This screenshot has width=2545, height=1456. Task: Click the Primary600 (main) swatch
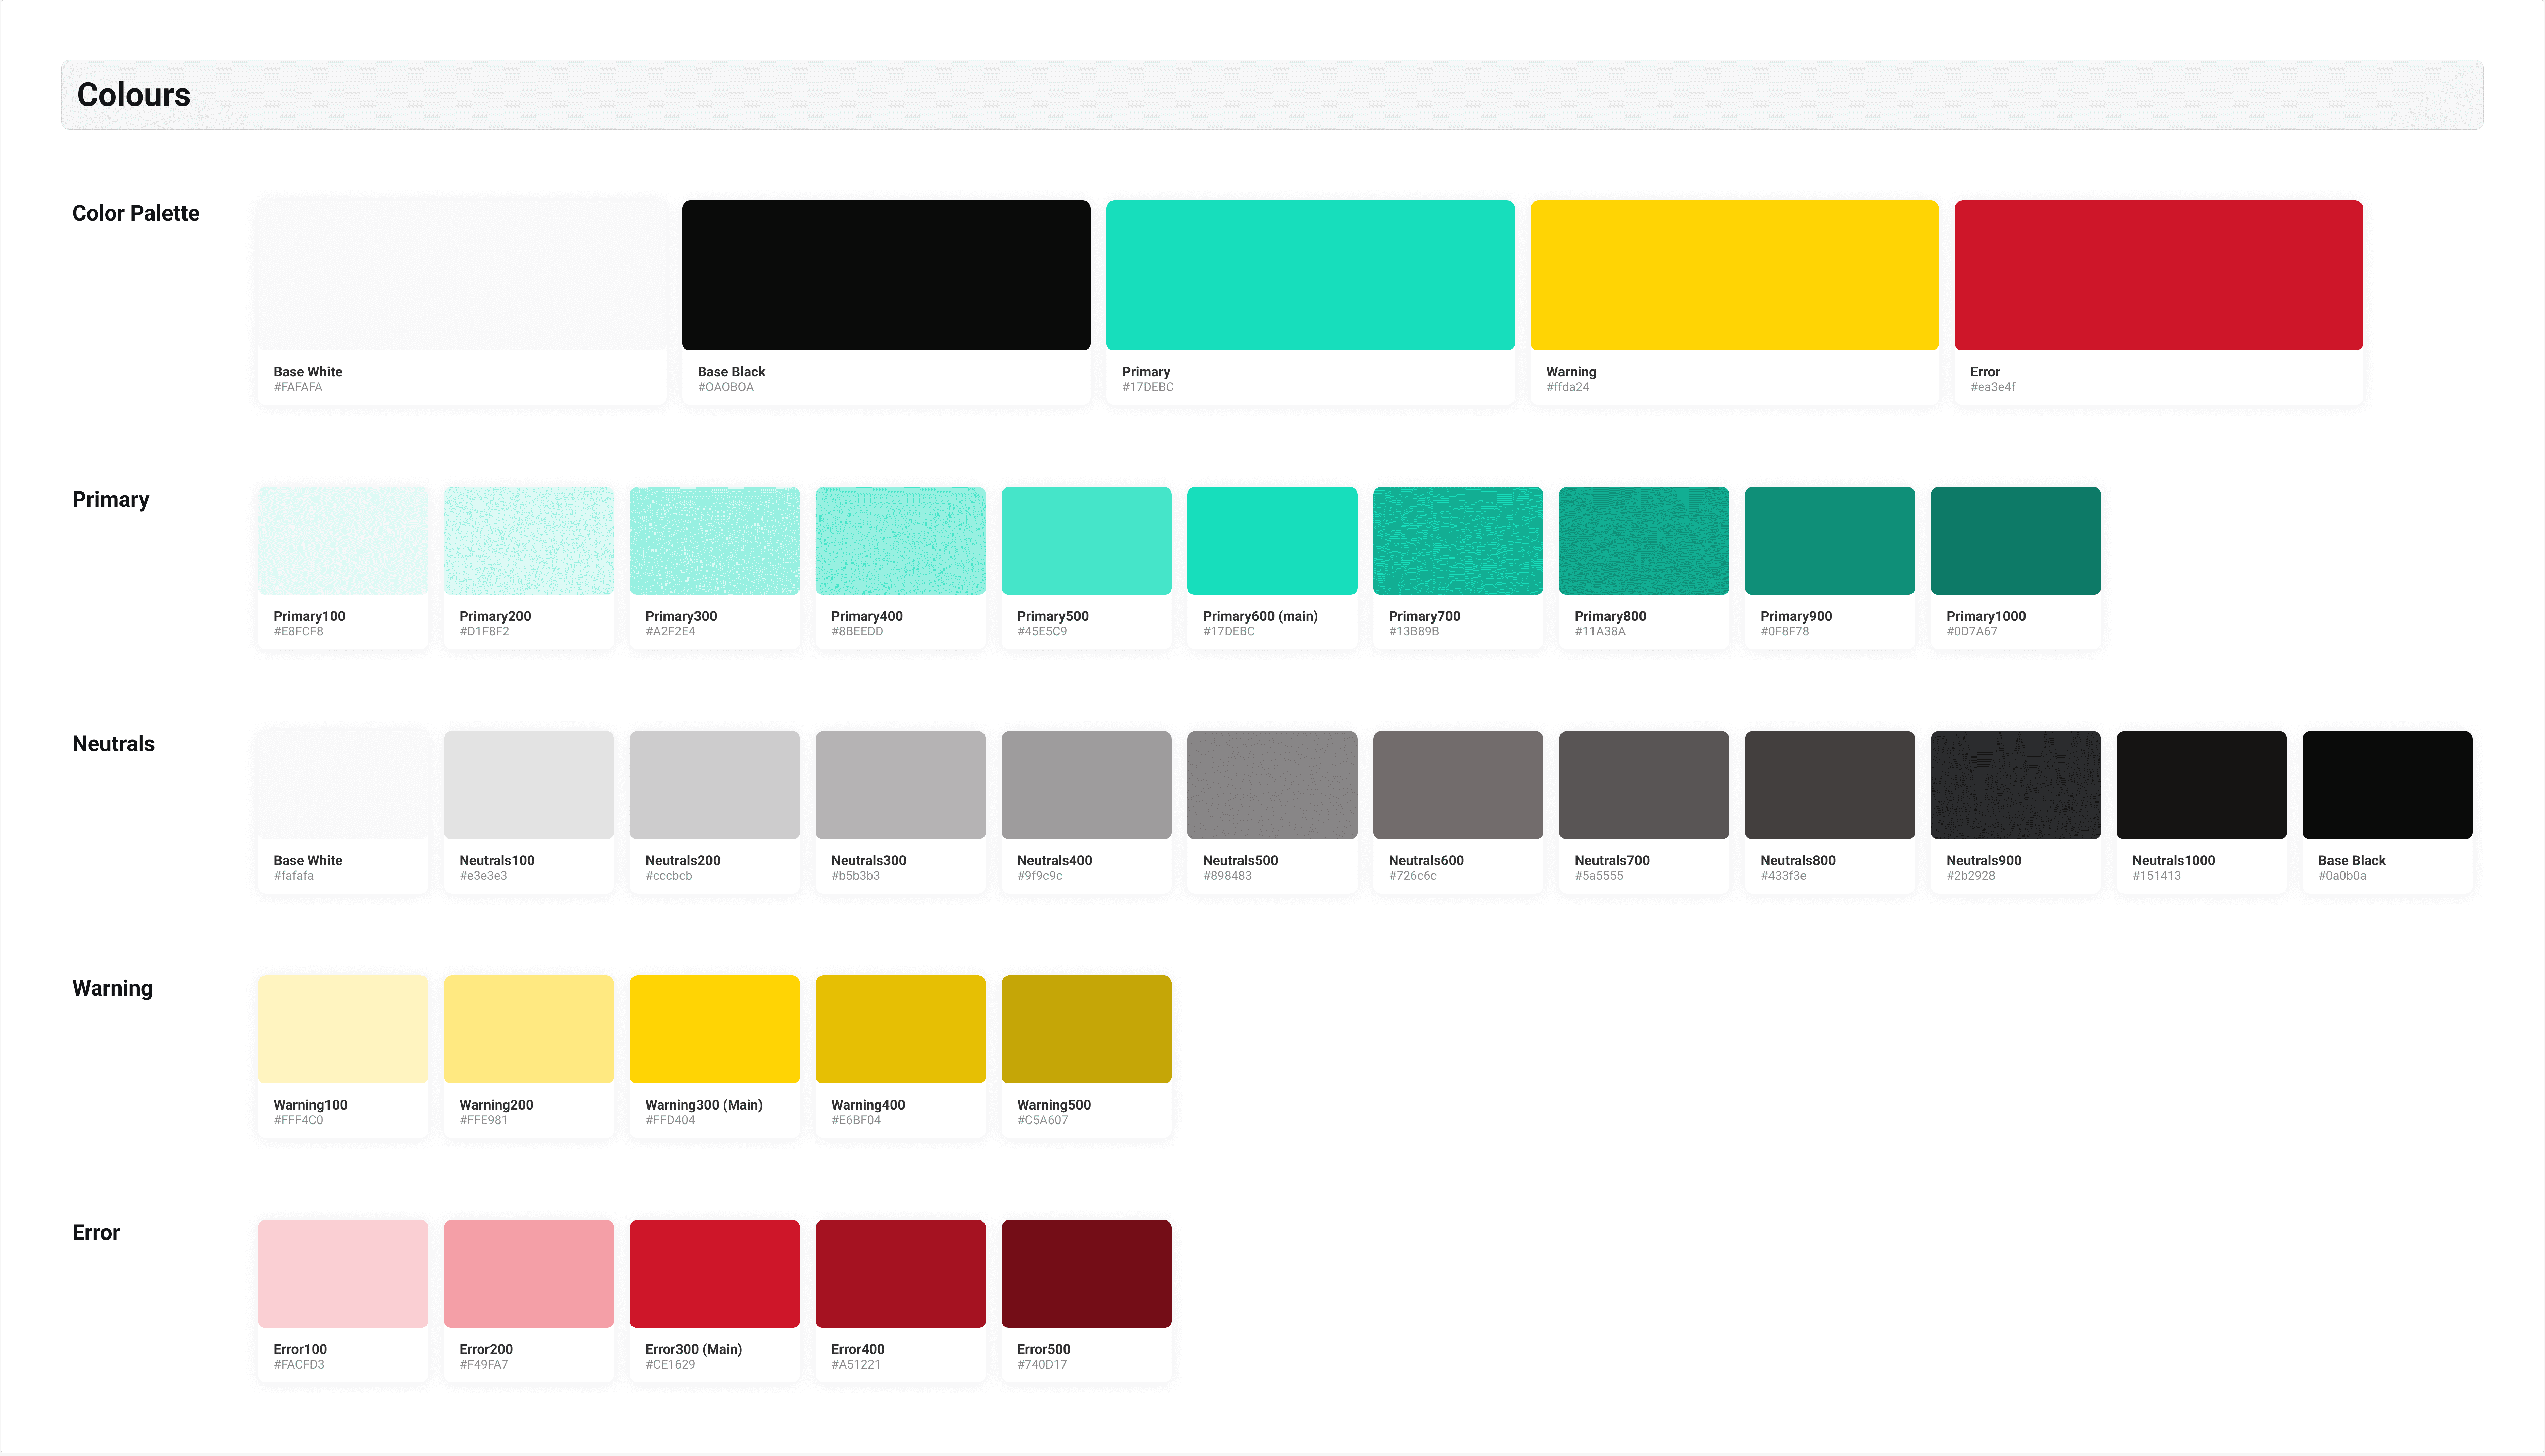point(1272,540)
